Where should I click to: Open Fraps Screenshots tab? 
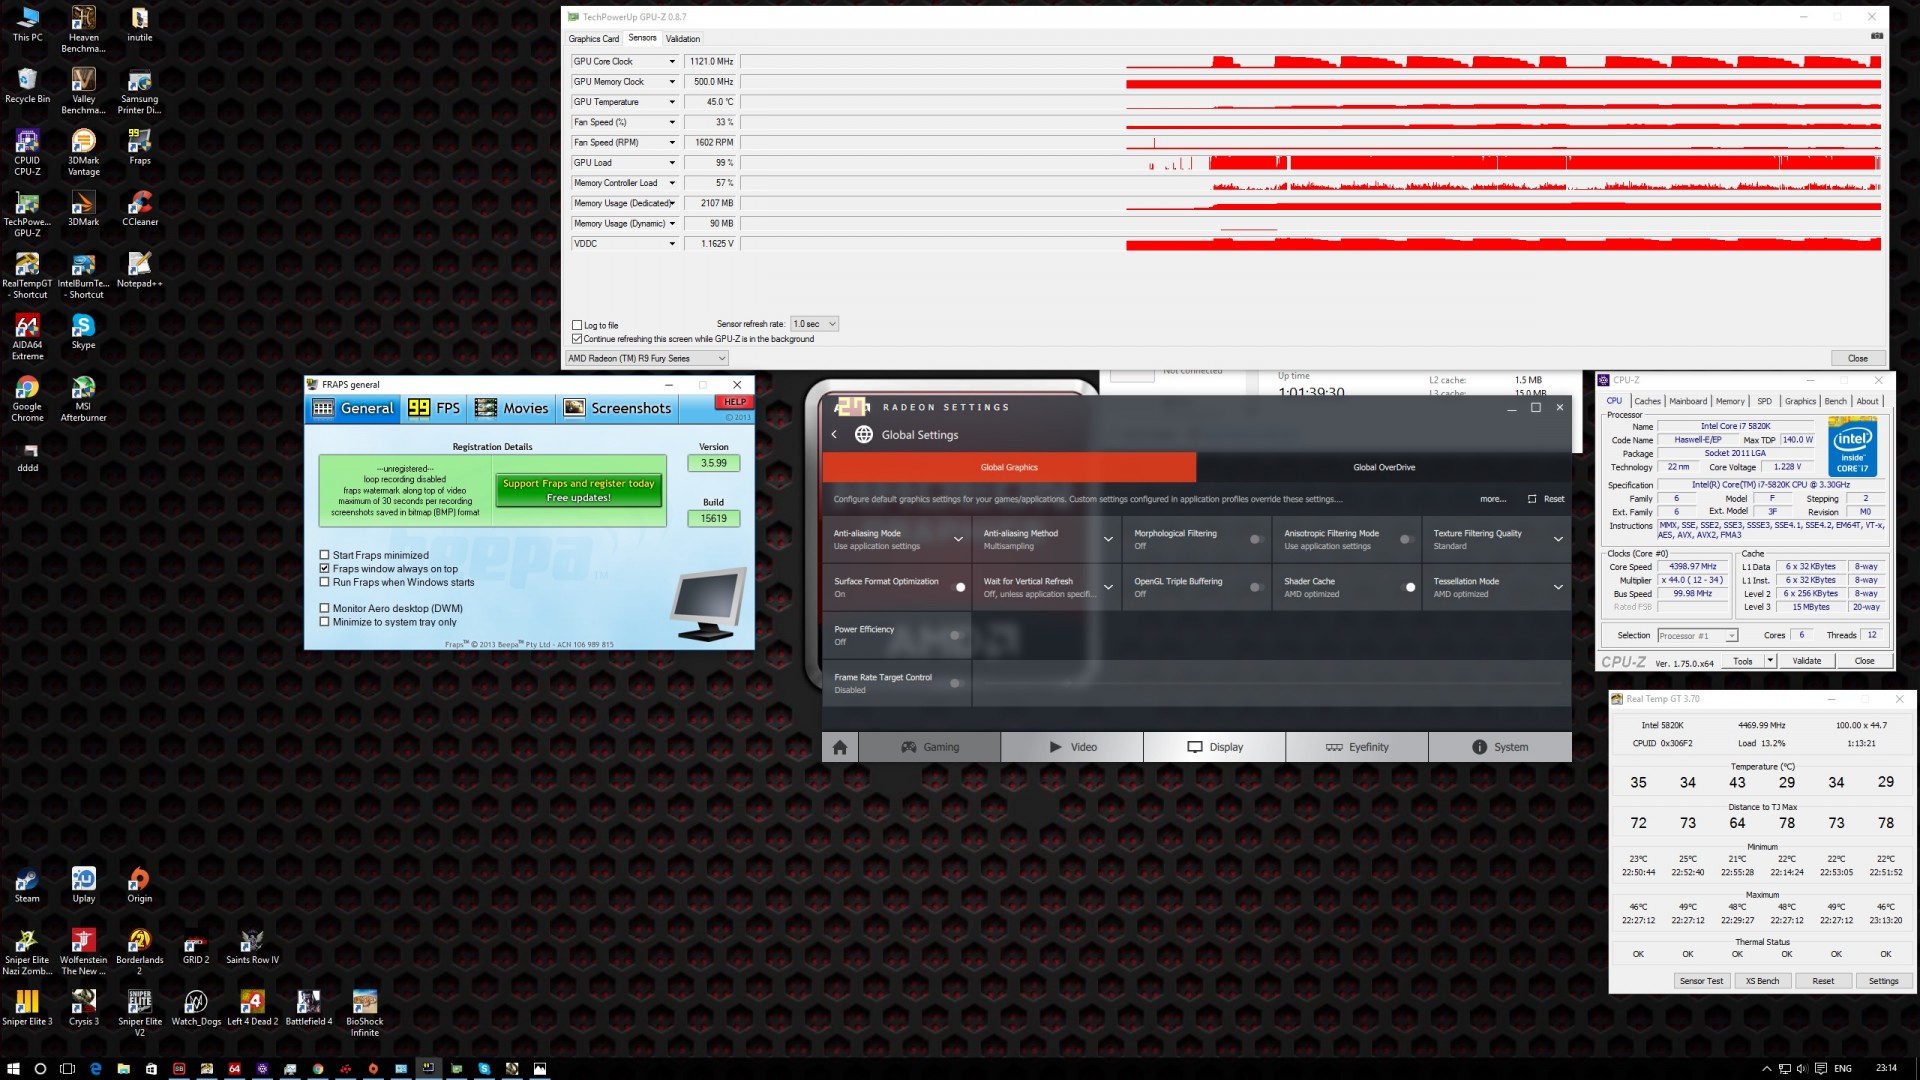pyautogui.click(x=617, y=408)
